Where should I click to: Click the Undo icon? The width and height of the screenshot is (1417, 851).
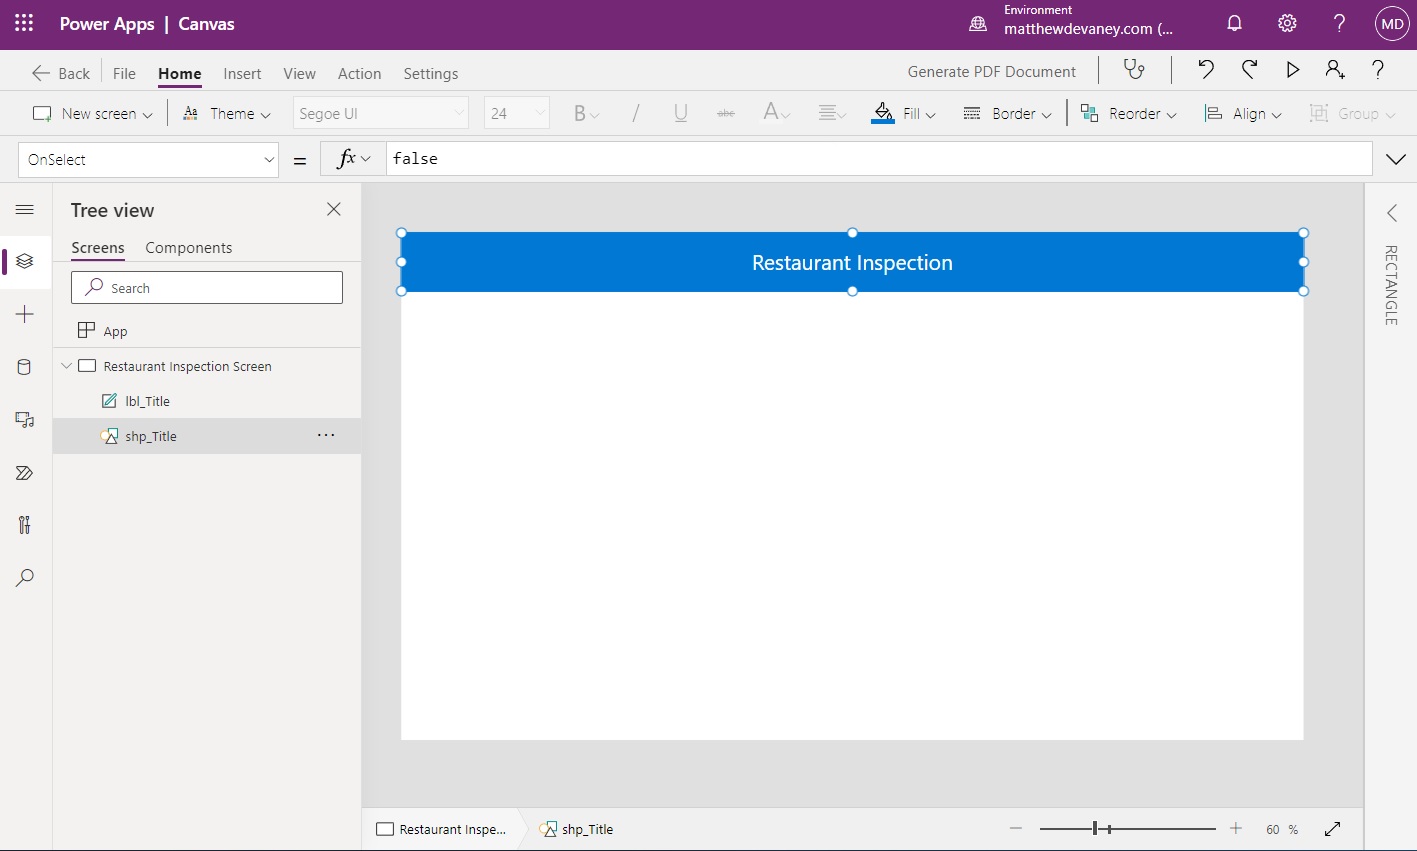point(1205,71)
